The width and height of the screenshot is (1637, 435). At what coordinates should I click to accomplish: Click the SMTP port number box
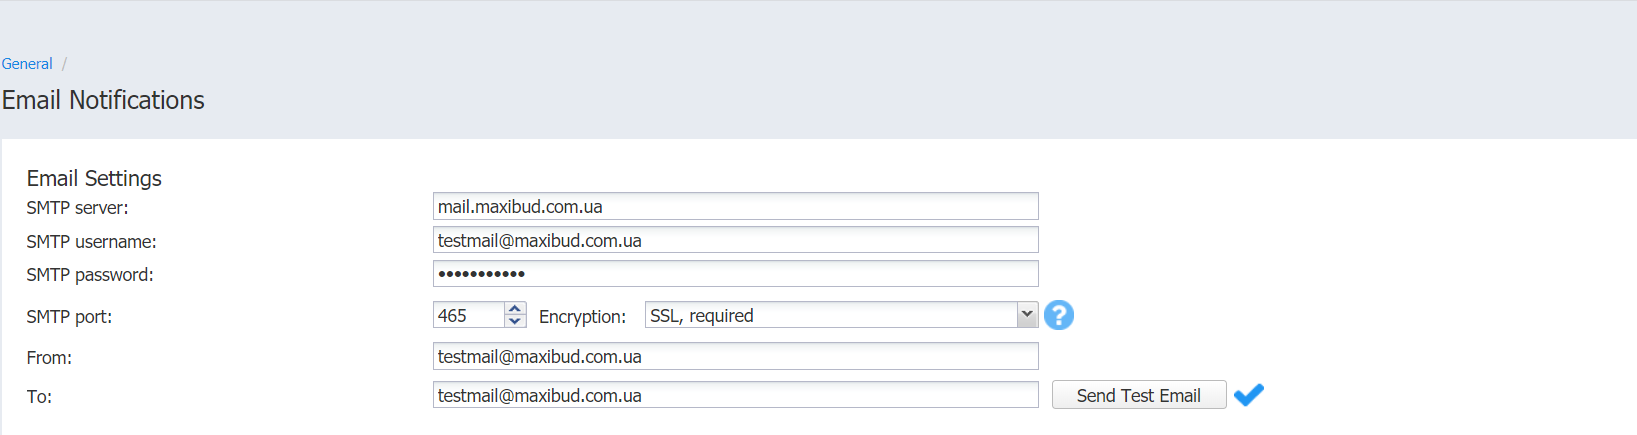[x=469, y=315]
